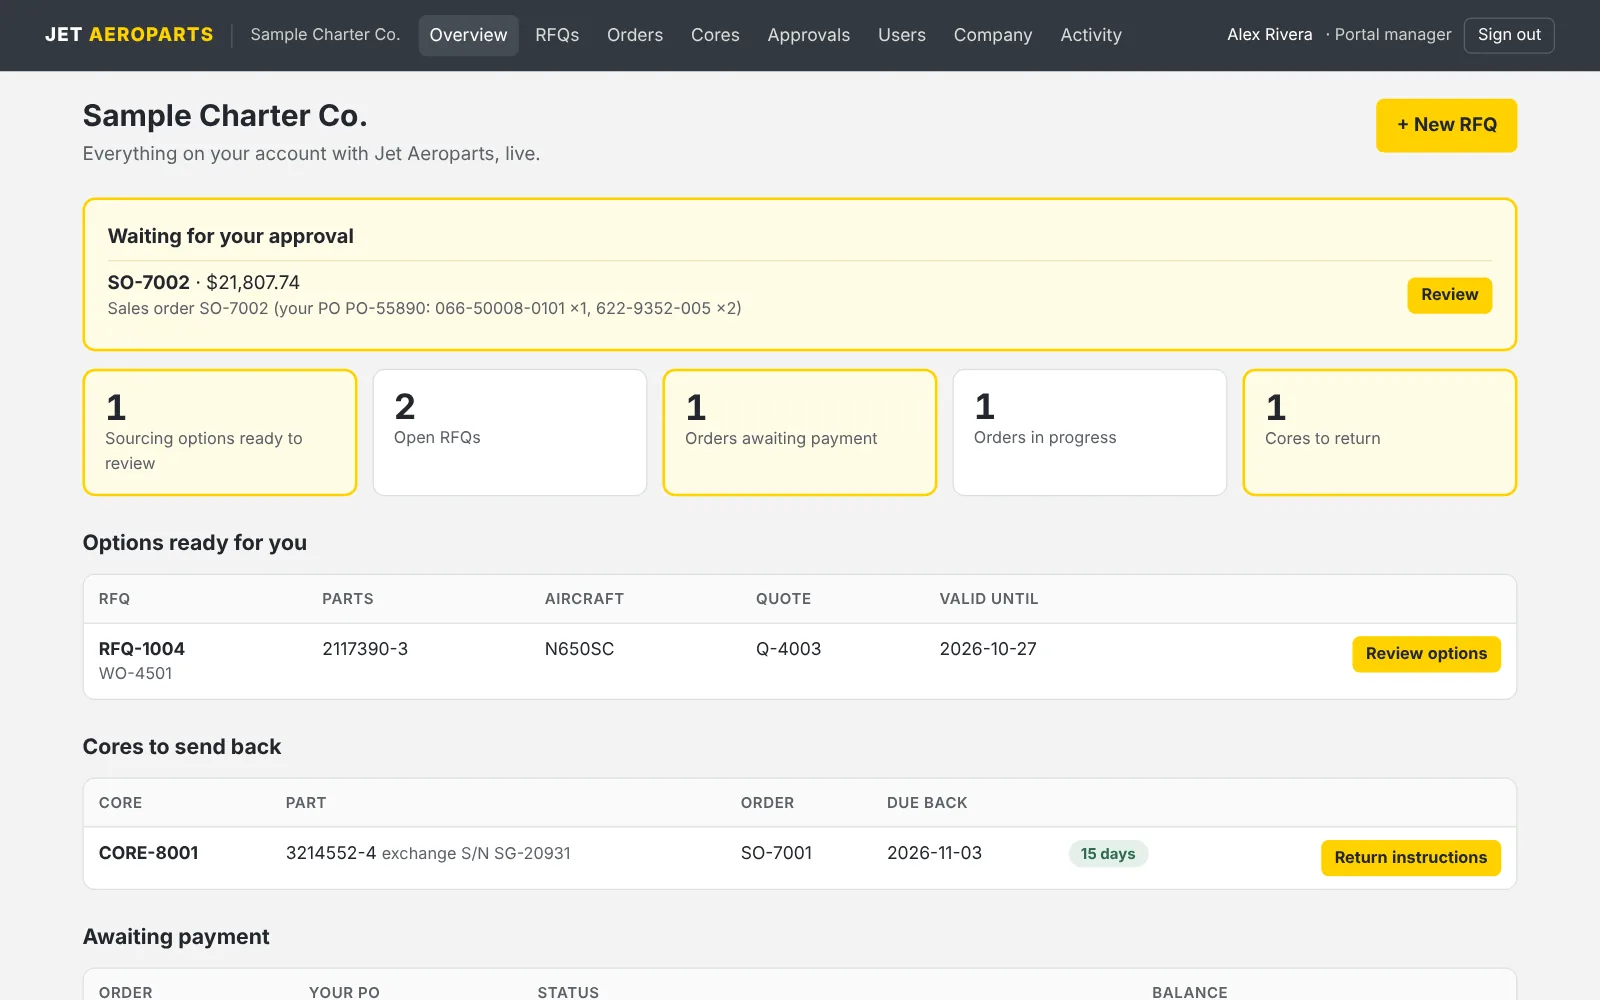Click the Portal manager role label

click(1393, 35)
